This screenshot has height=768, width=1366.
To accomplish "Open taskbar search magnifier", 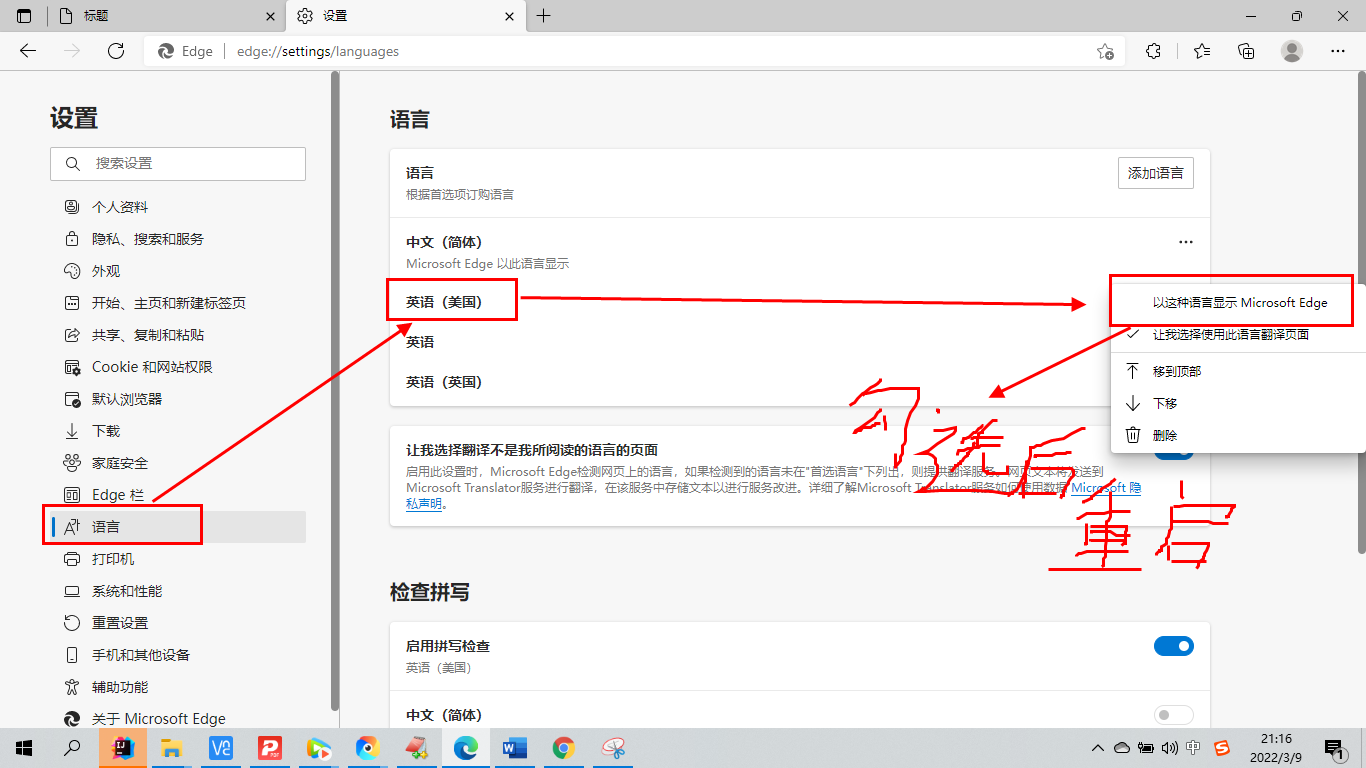I will tap(72, 748).
